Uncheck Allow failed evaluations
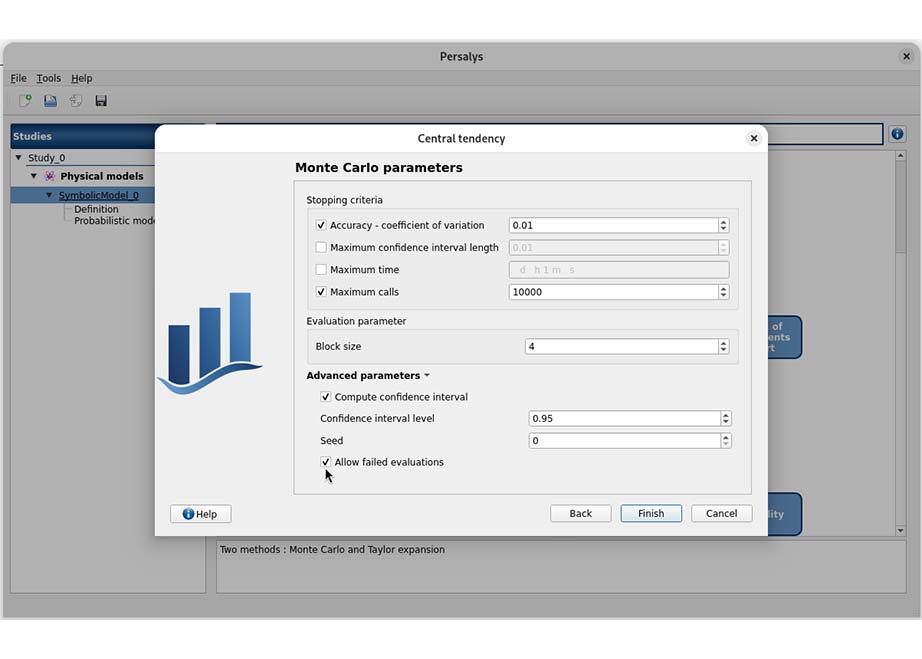This screenshot has width=922, height=659. coord(326,462)
